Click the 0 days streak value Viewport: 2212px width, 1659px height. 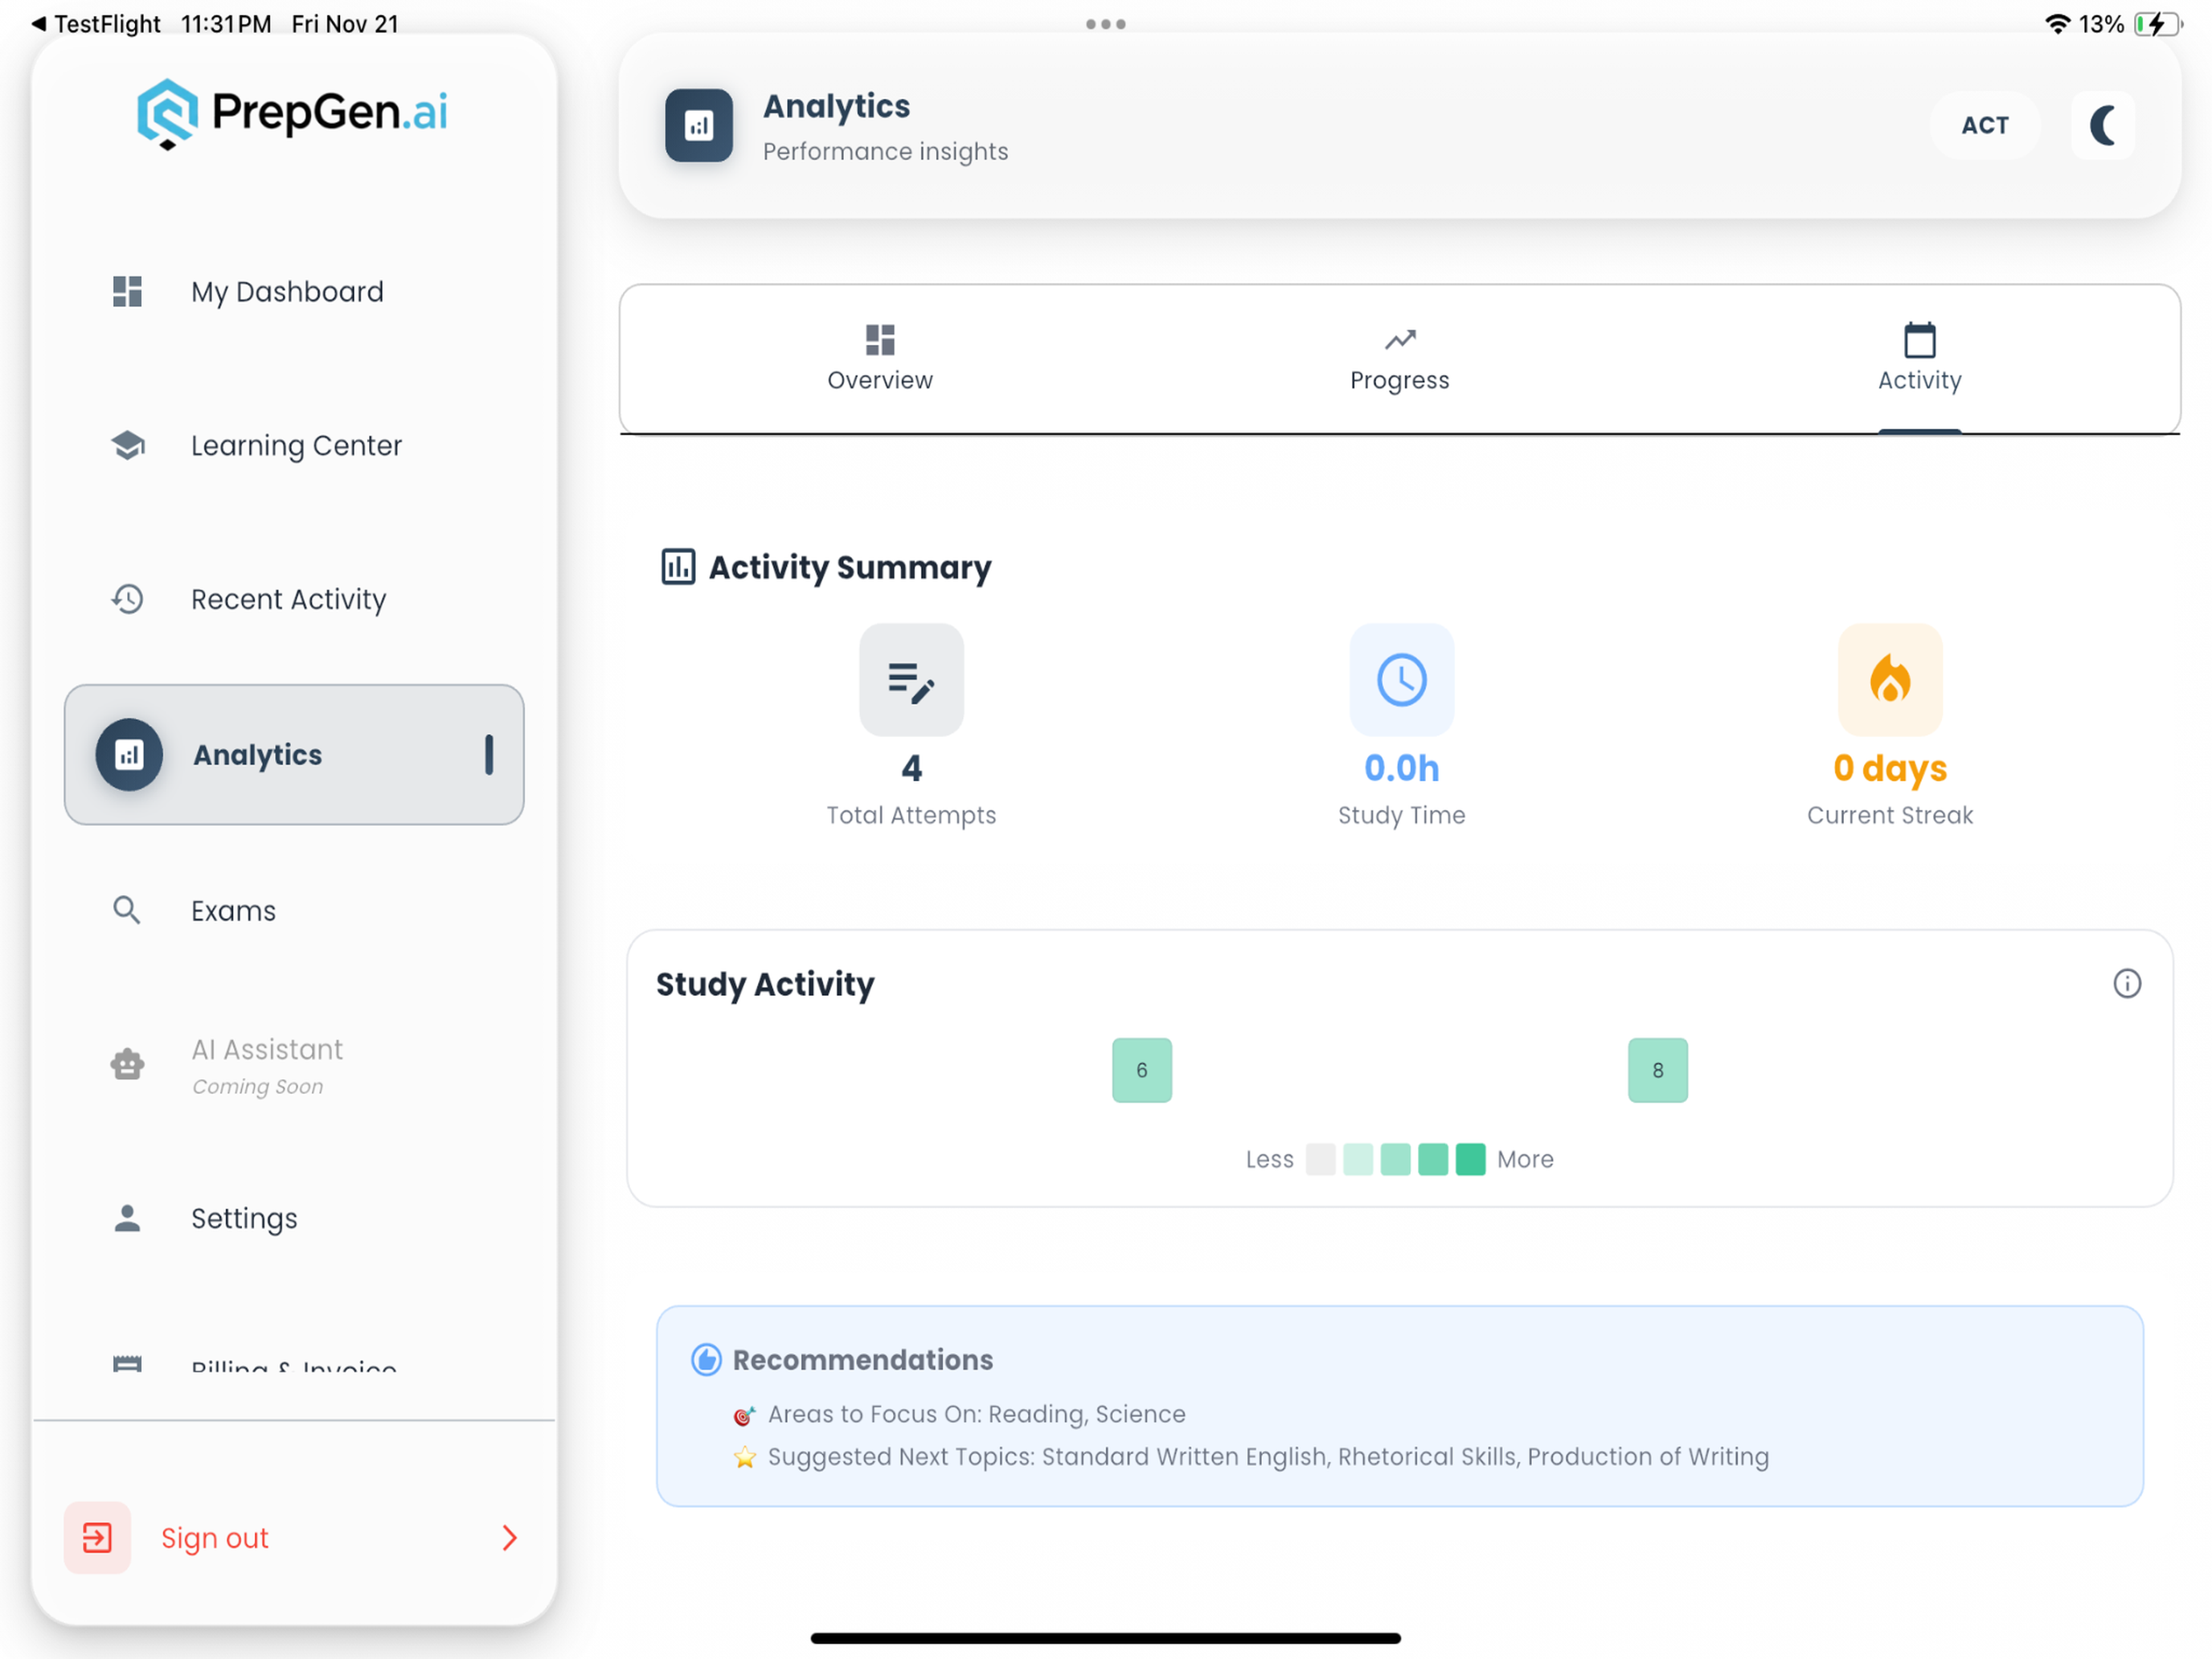coord(1890,768)
